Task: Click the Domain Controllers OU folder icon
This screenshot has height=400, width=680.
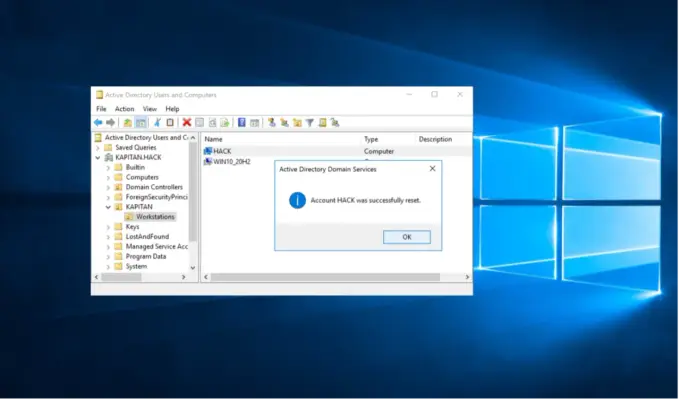Action: [x=118, y=187]
